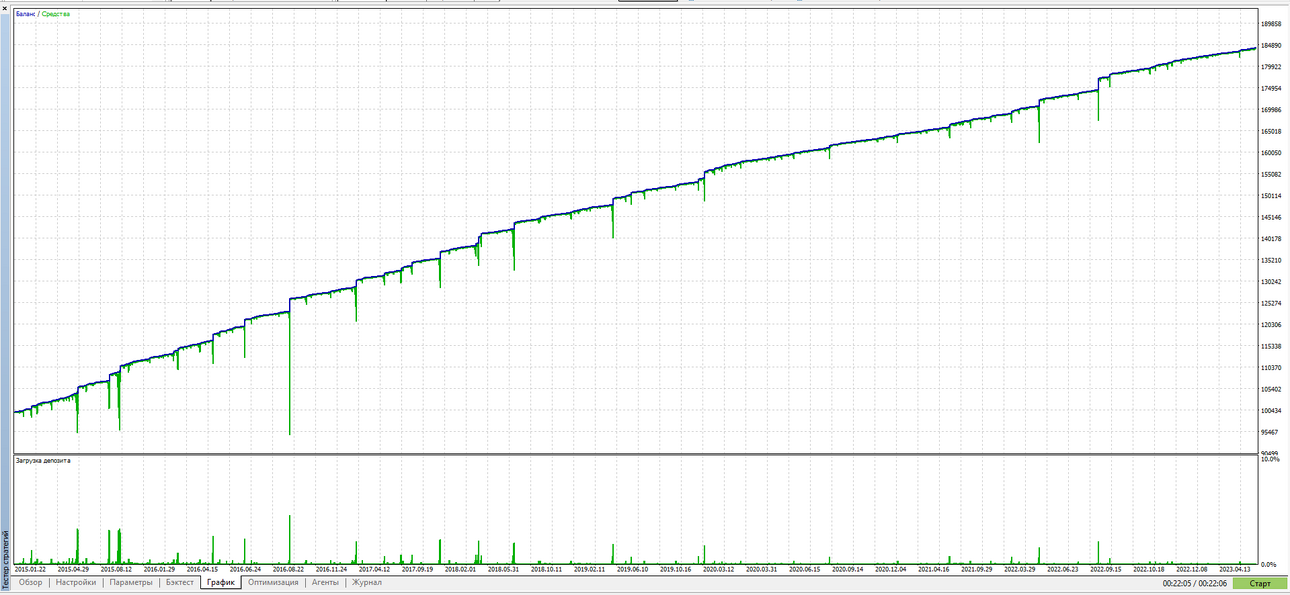Click the 2023.04.13 date label
This screenshot has width=1290, height=595.
[x=1234, y=569]
